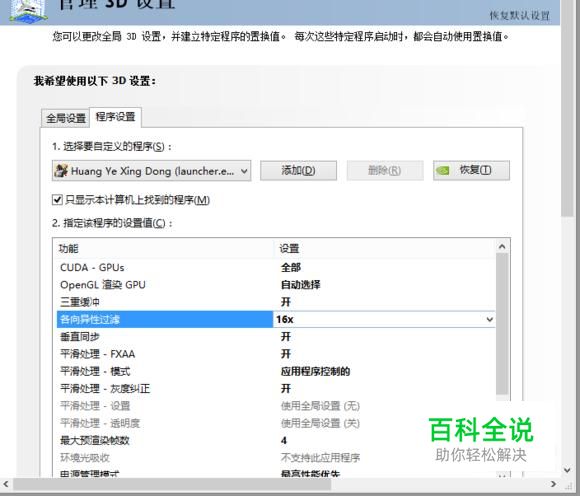The width and height of the screenshot is (580, 496).
Task: Click the 删除(R) button
Action: pos(385,171)
